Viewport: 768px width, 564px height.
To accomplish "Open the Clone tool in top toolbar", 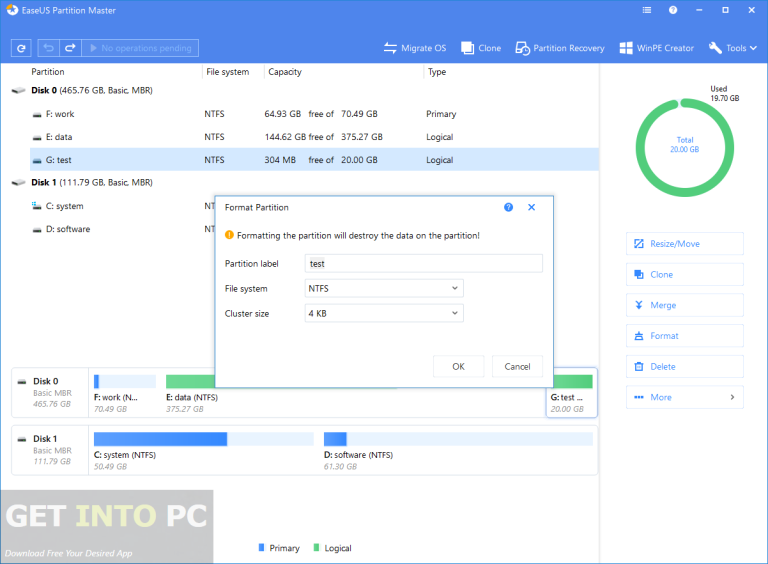I will pos(481,48).
